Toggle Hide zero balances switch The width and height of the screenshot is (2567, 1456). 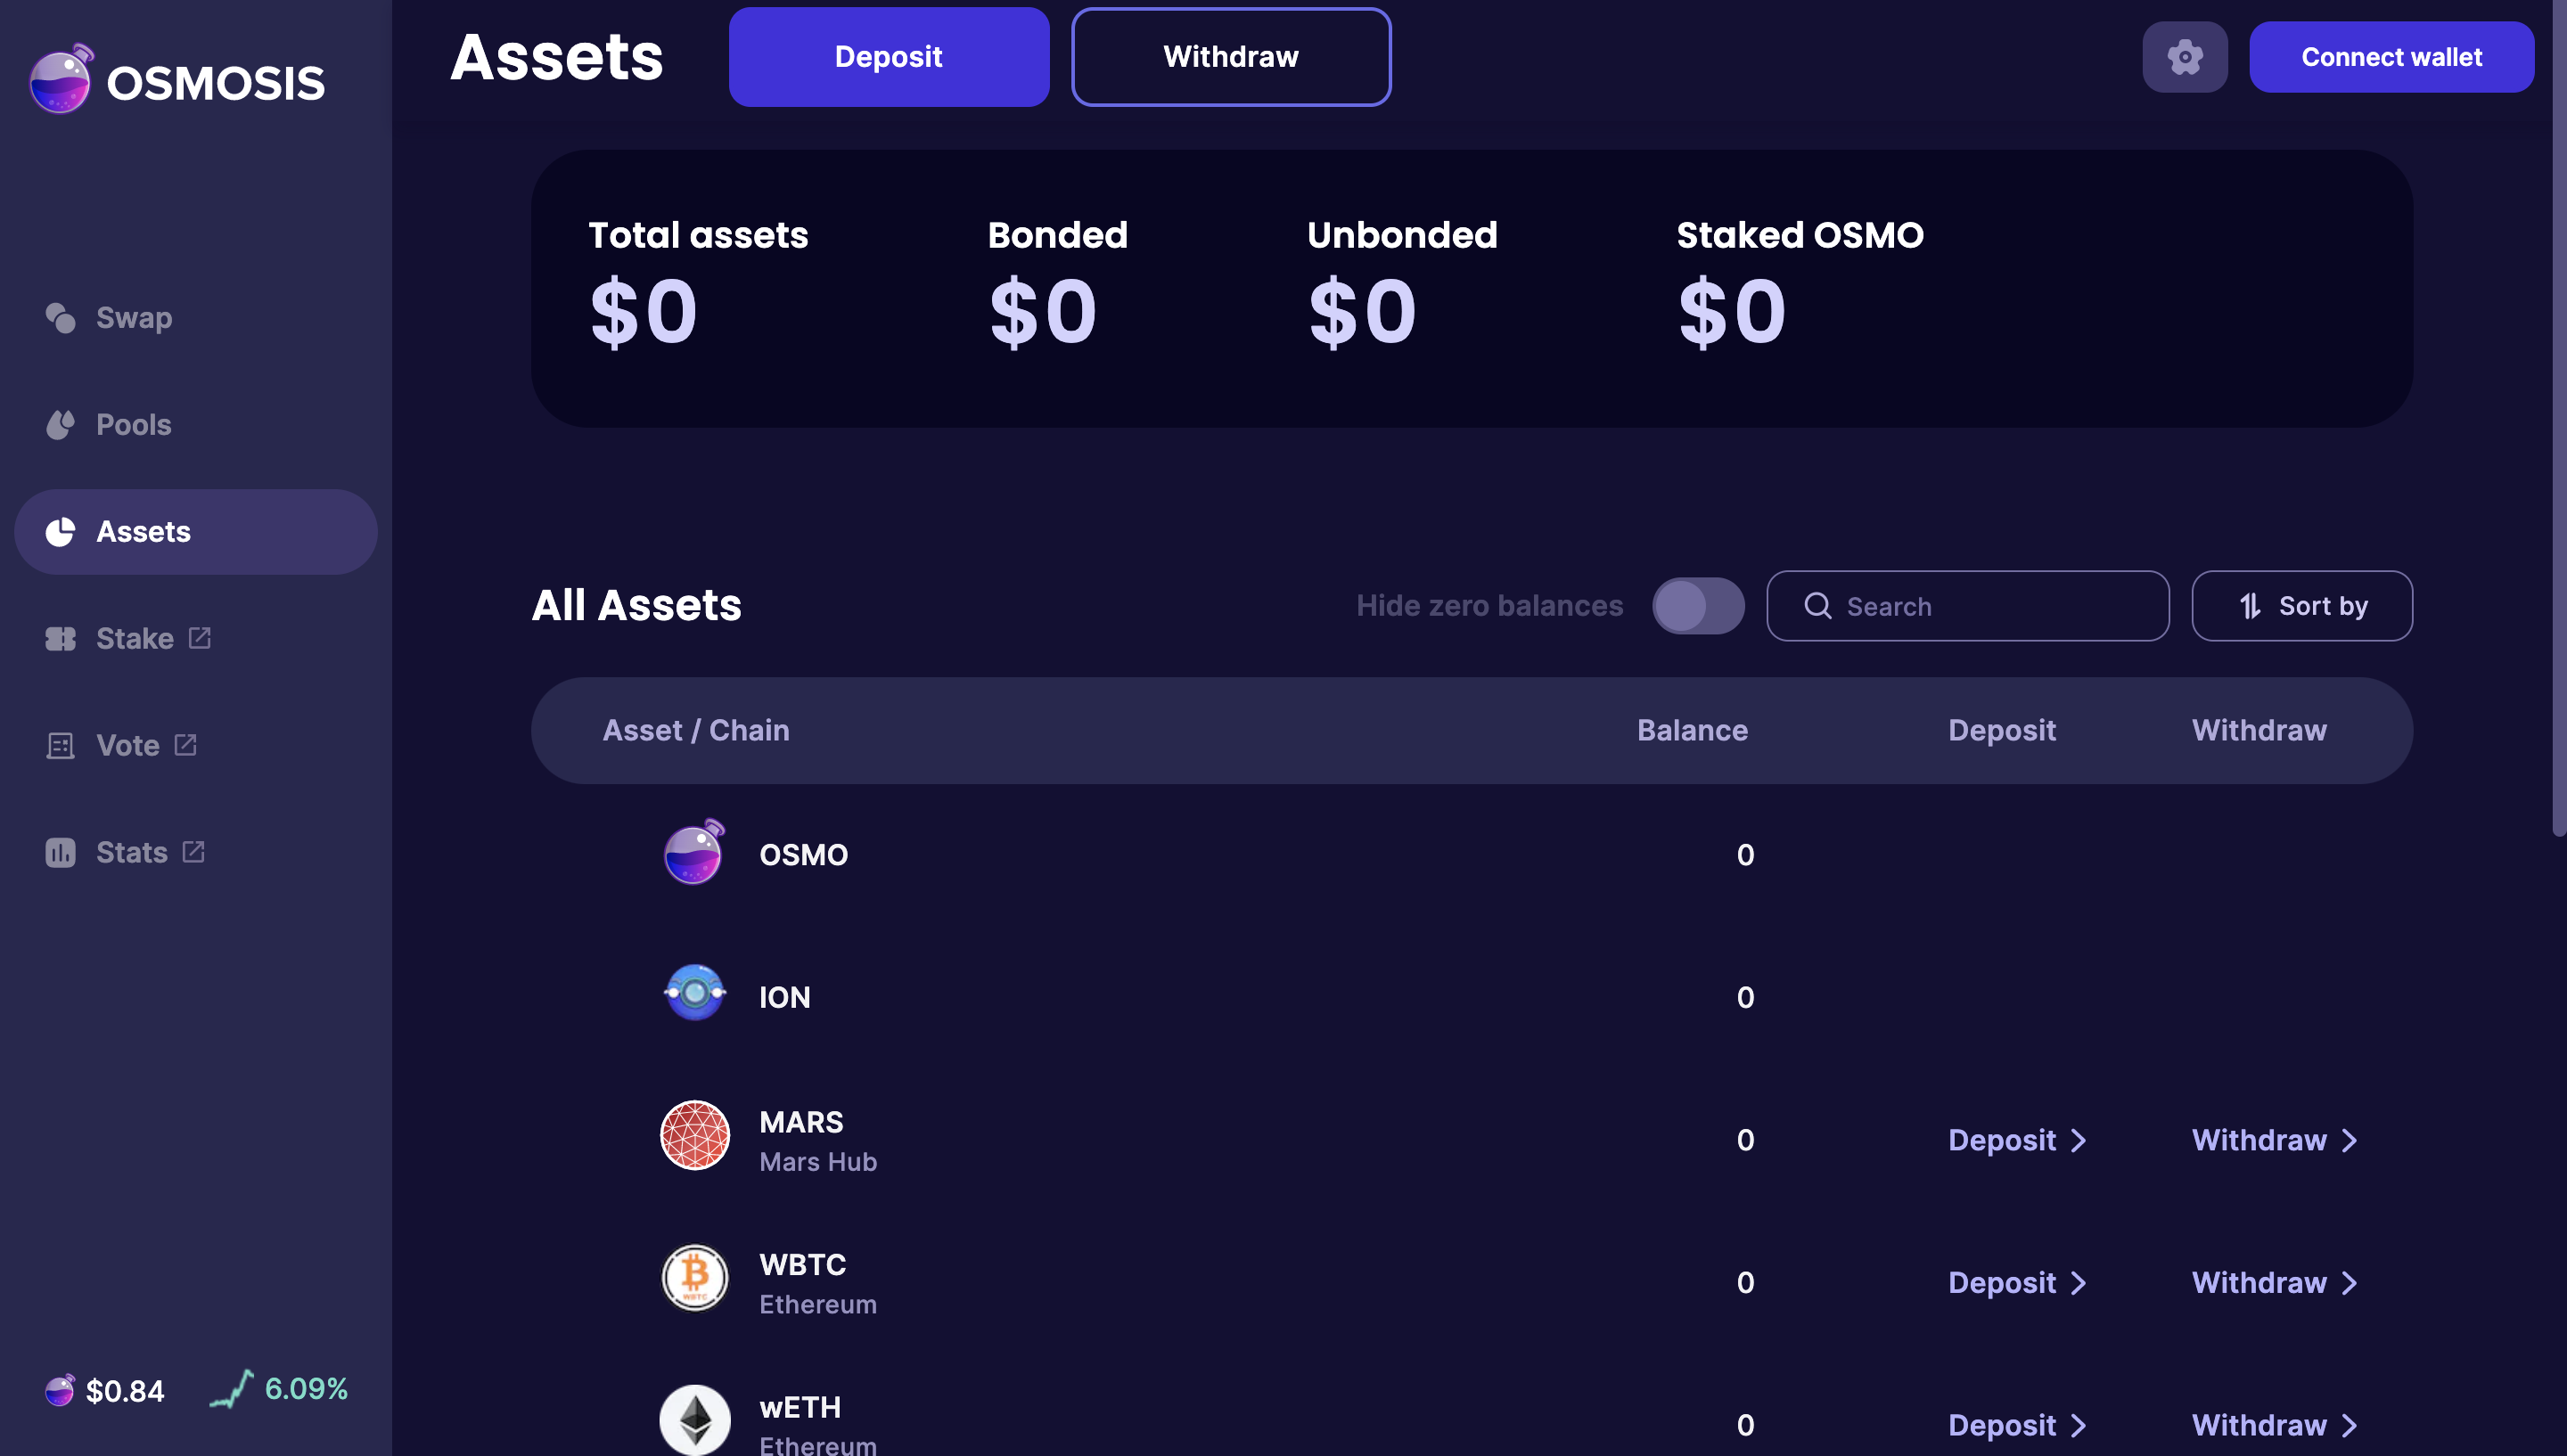(1698, 605)
